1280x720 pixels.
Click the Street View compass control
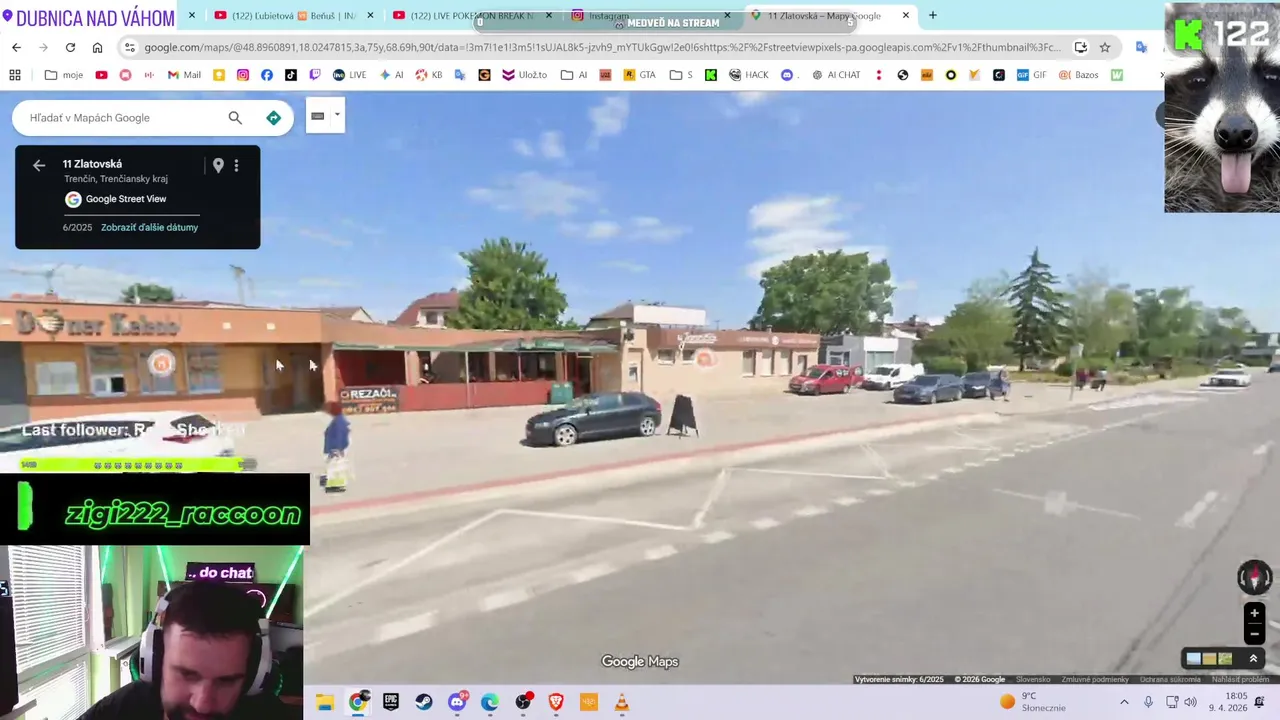tap(1254, 577)
